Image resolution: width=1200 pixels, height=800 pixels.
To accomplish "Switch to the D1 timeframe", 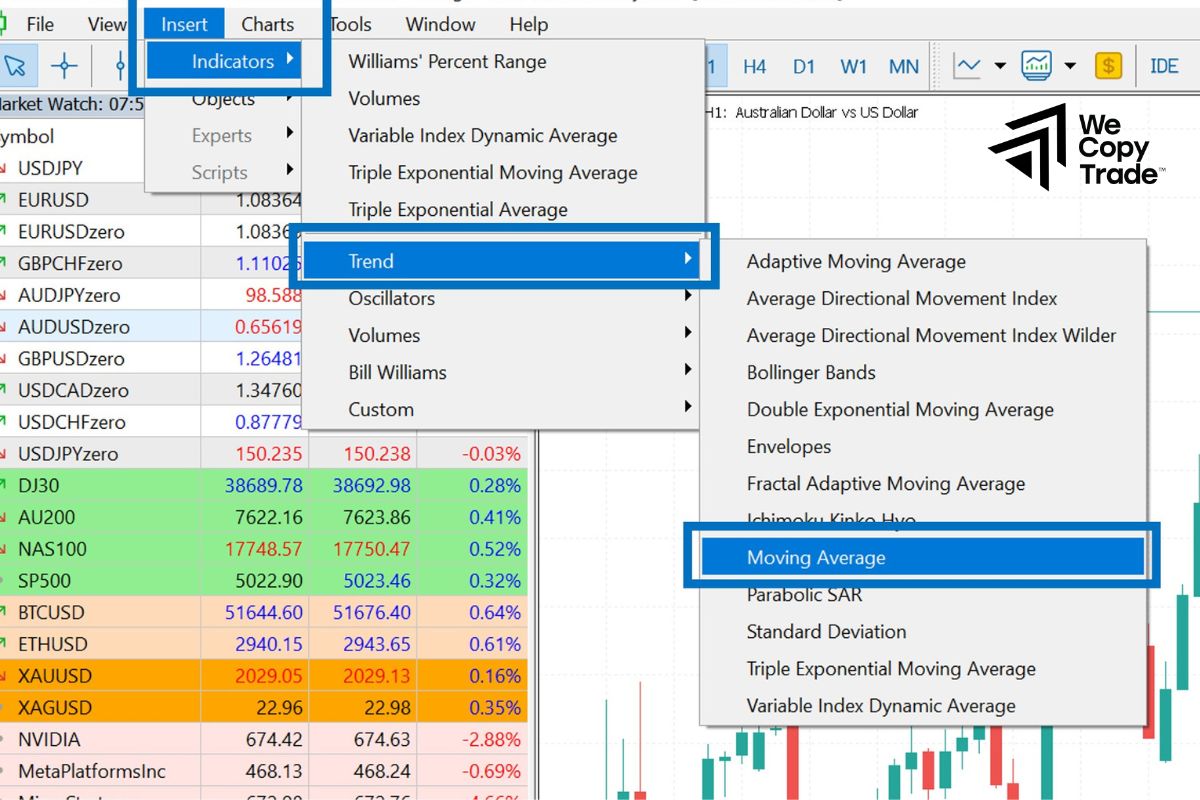I will click(x=804, y=66).
